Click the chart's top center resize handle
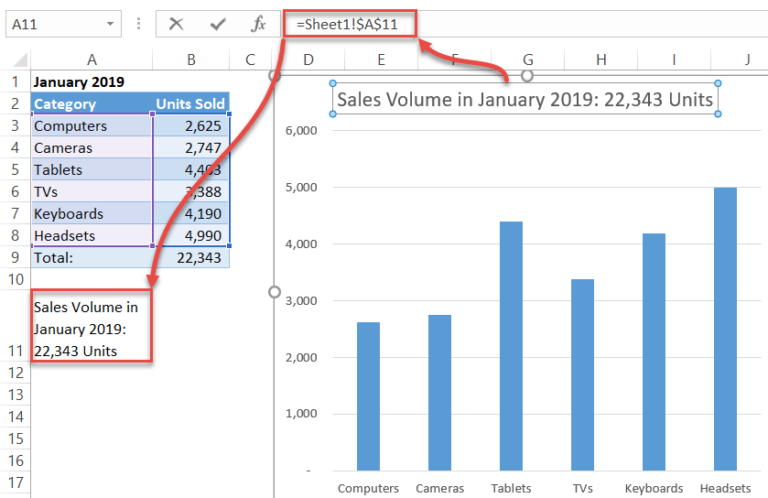The image size is (768, 498). pos(527,76)
